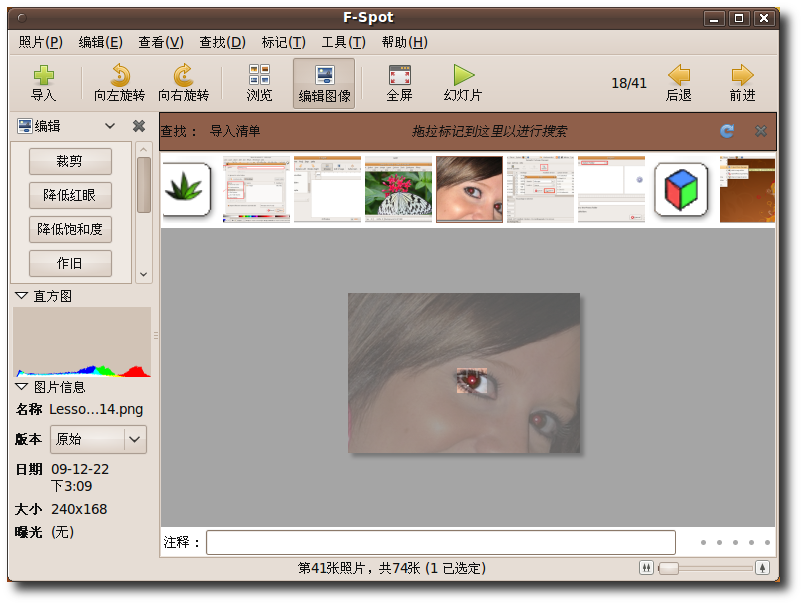Click the red-eye selection on the photo
The height and width of the screenshot is (605, 803).
coord(472,381)
